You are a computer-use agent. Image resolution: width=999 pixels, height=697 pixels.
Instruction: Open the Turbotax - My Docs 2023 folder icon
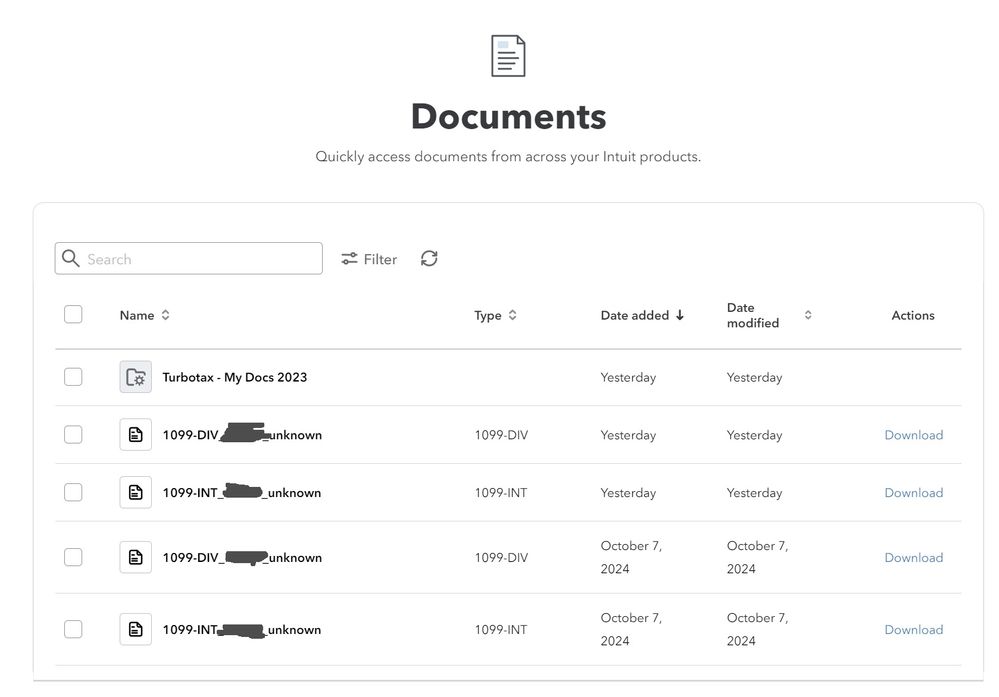(136, 377)
